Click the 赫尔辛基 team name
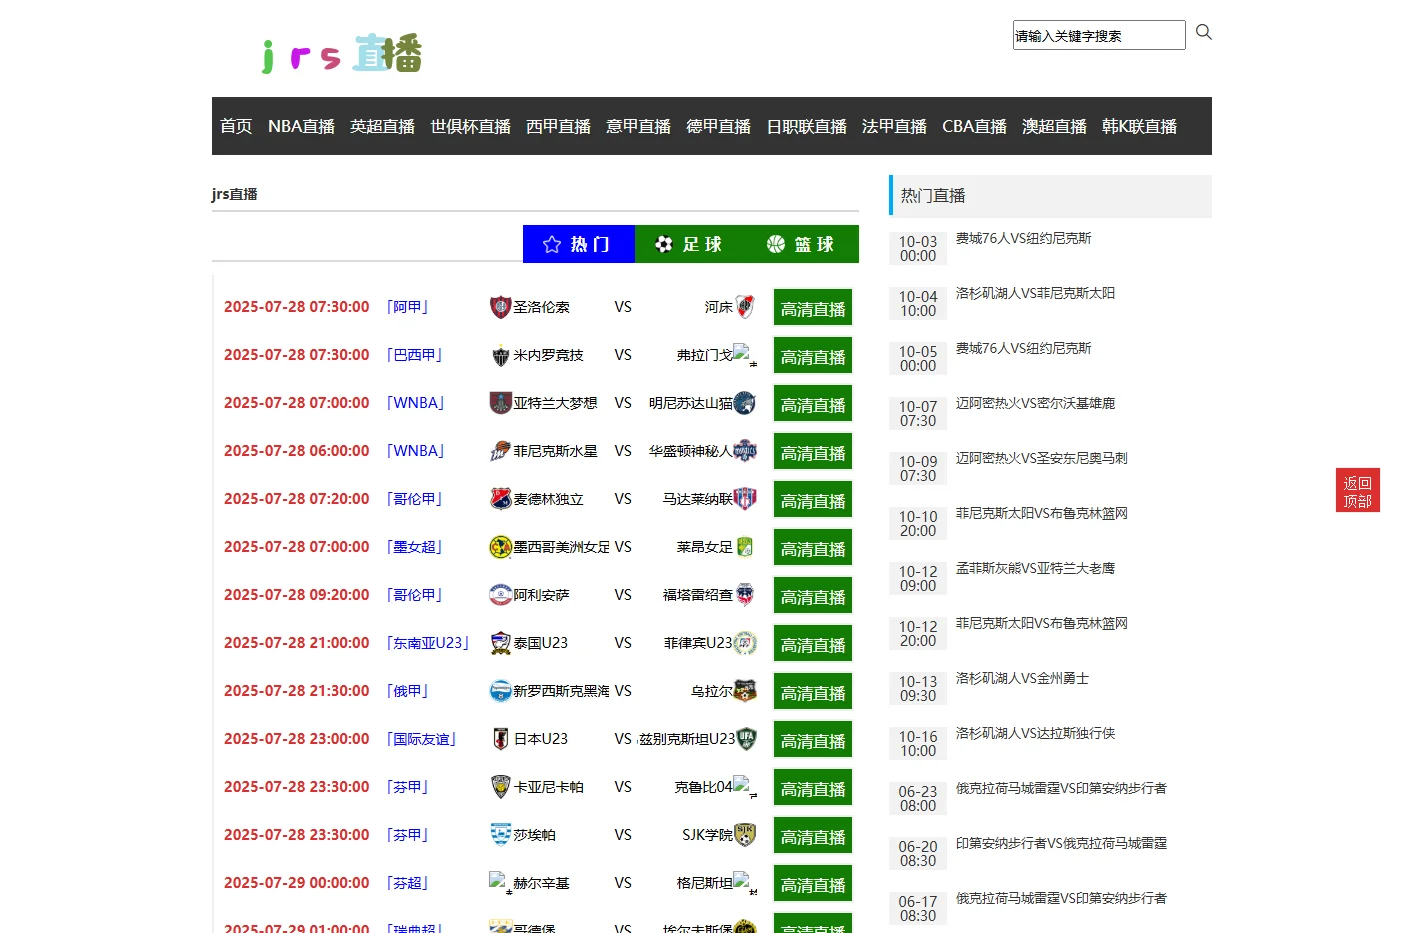1424x933 pixels. [x=541, y=883]
